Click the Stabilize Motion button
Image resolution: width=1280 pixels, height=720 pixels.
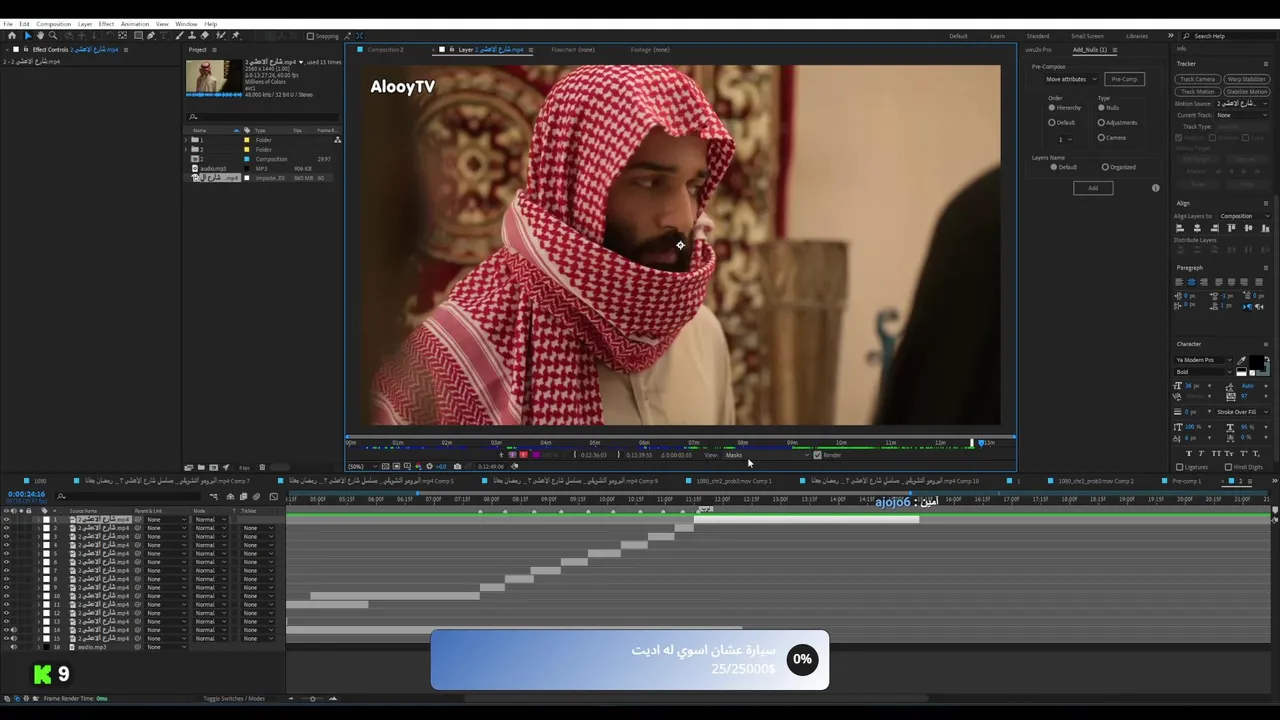coord(1246,92)
